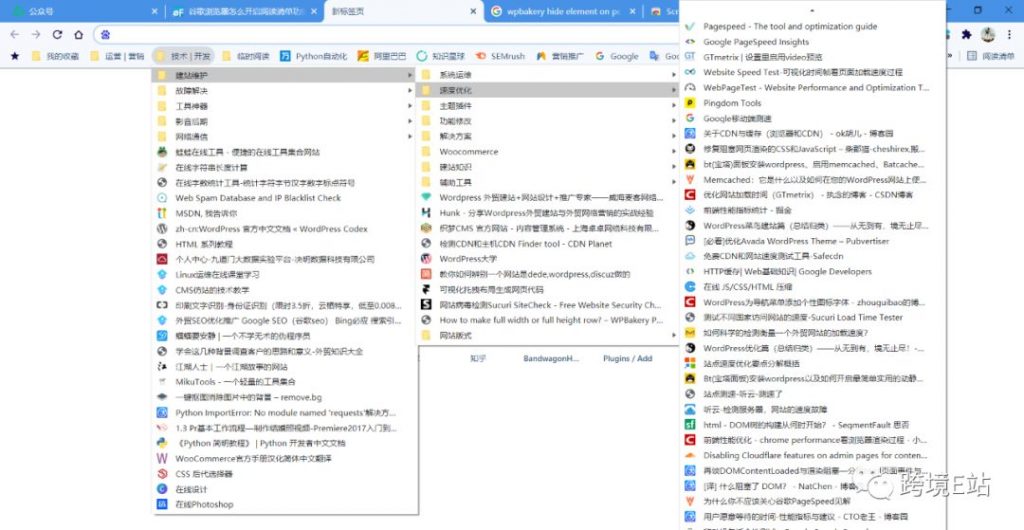Click the Plugins / Add shortcut
This screenshot has width=1024, height=530.
click(628, 358)
